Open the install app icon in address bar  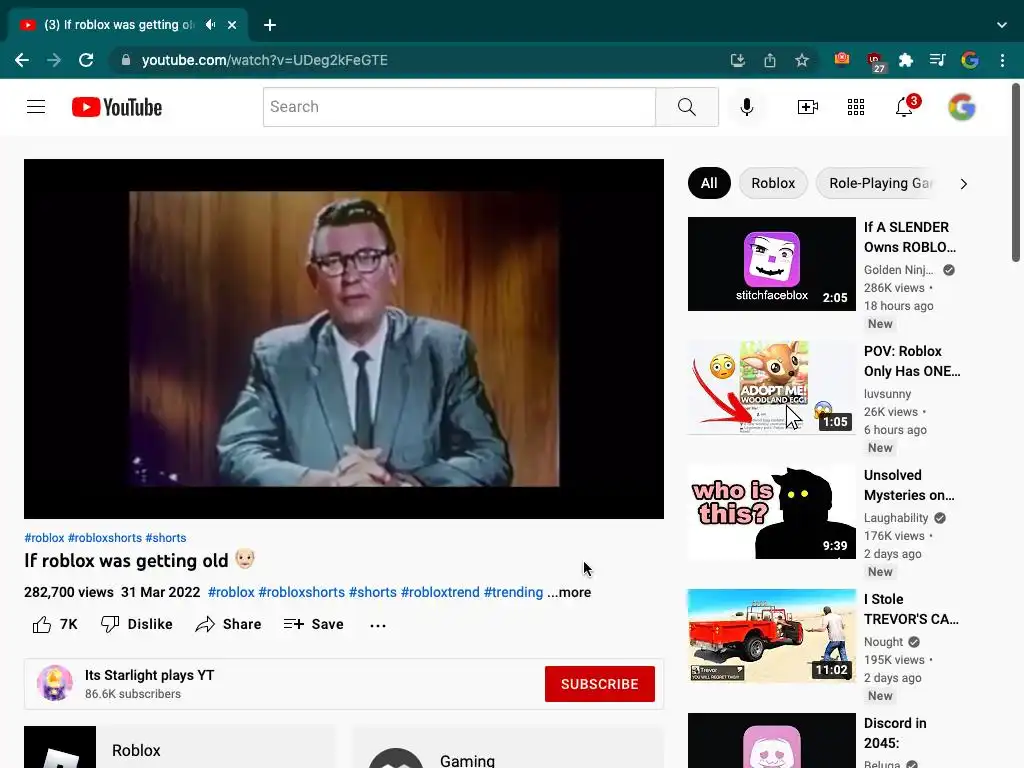coord(738,60)
